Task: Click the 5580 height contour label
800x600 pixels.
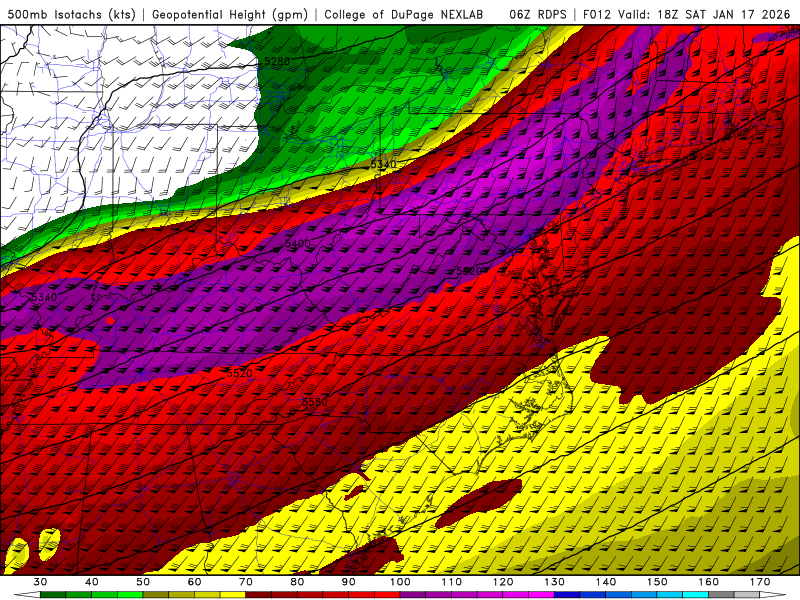Action: [x=315, y=402]
